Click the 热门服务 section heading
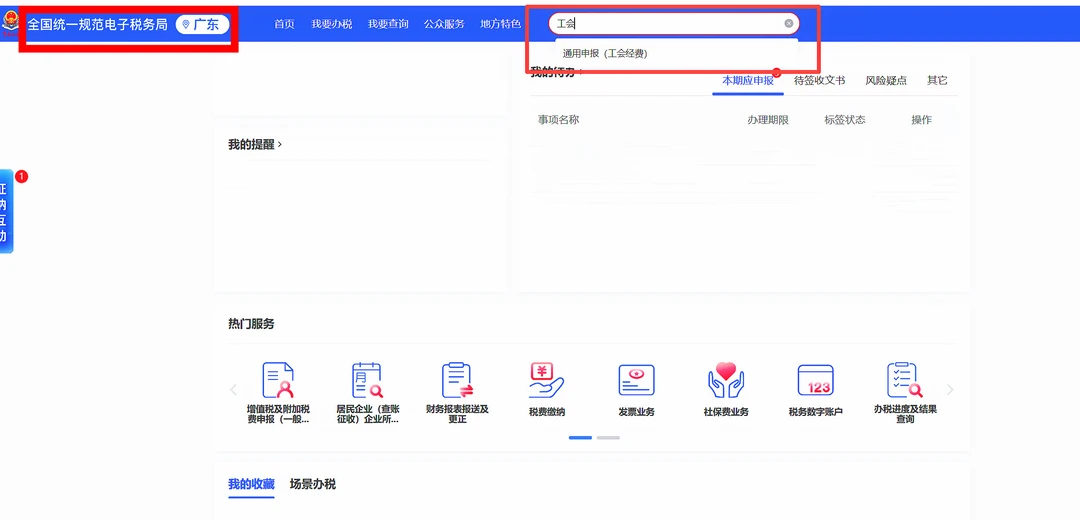Screen dimensions: 1080x520 (x=251, y=324)
